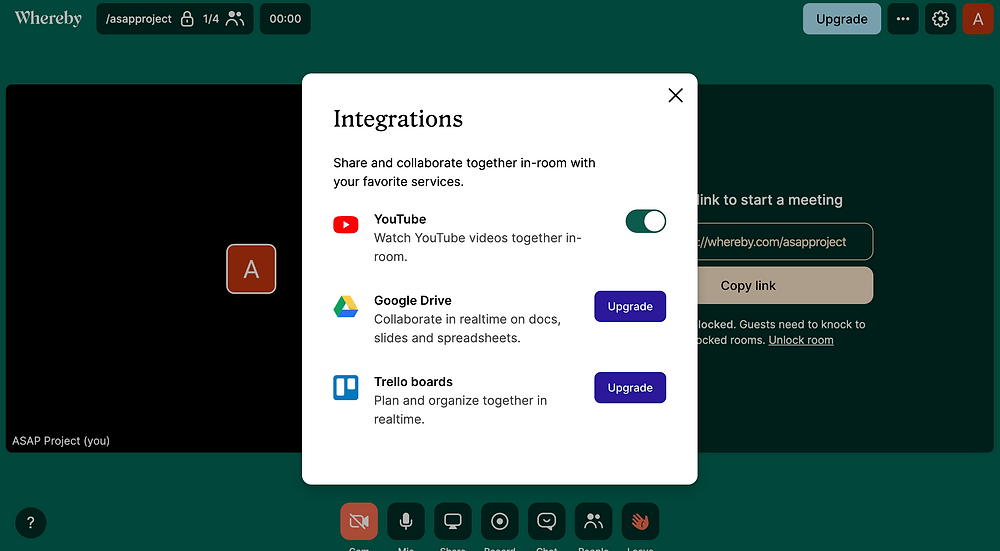This screenshot has height=551, width=1000.
Task: Click the YouTube title text
Action: coord(400,219)
